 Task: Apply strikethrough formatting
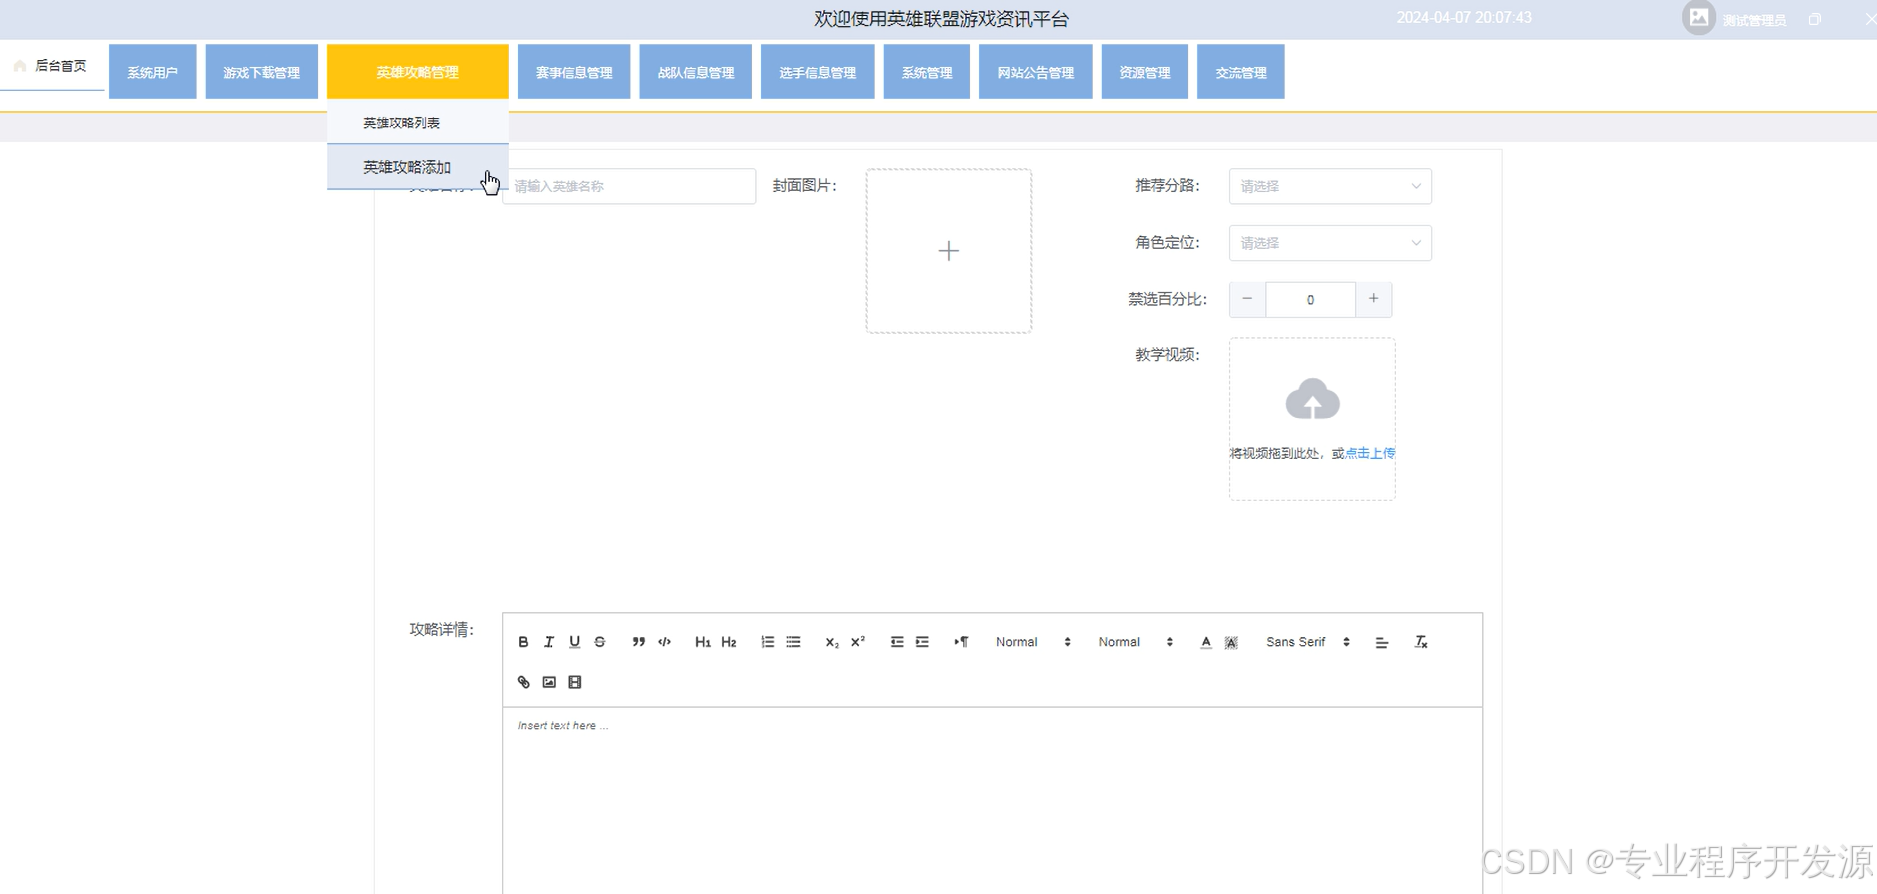600,642
